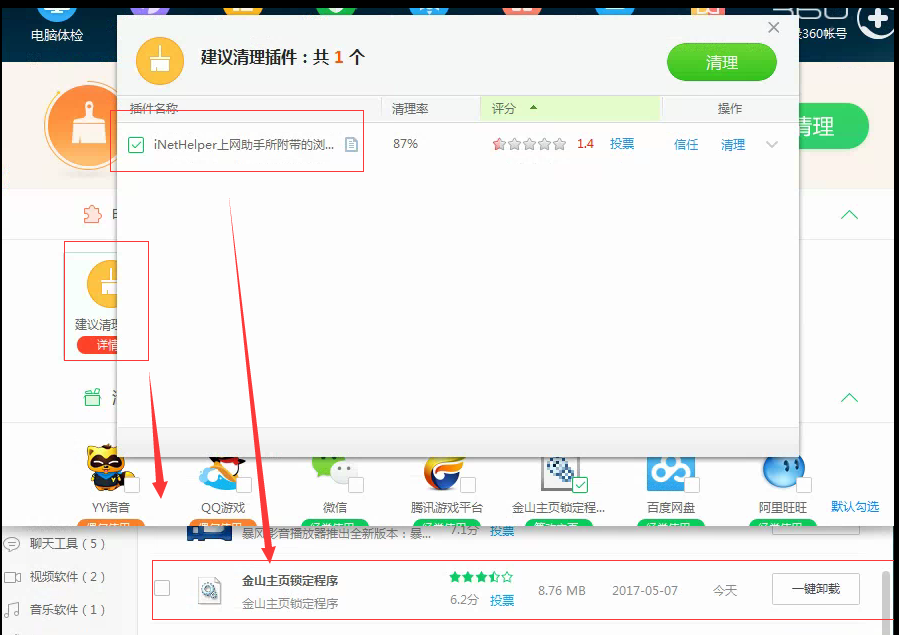The height and width of the screenshot is (635, 899).
Task: Click the orange puzzle piece plugin icon
Action: coord(92,214)
